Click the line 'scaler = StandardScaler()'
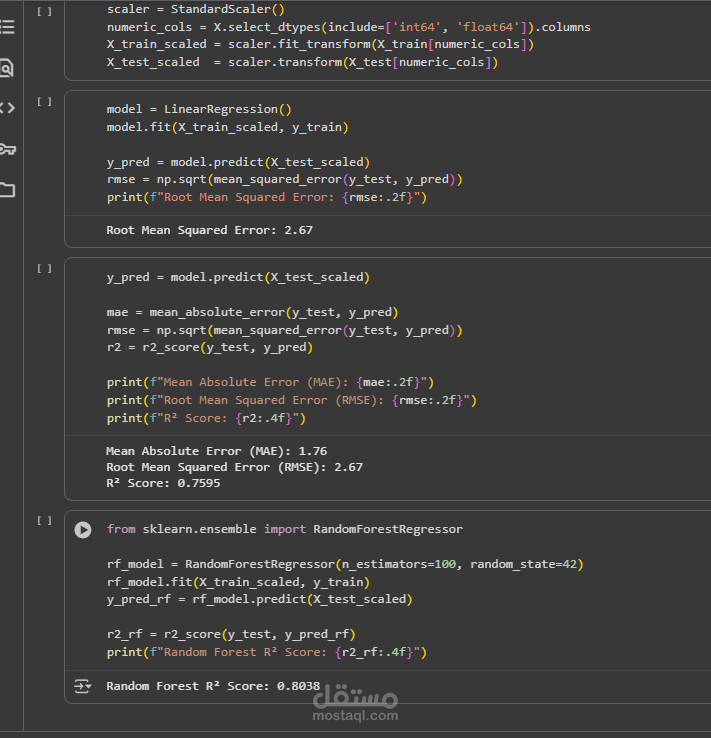Image resolution: width=711 pixels, height=738 pixels. (195, 9)
